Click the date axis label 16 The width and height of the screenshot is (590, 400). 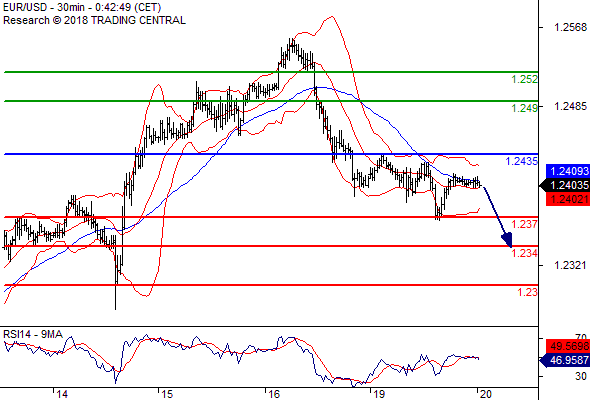[x=274, y=394]
